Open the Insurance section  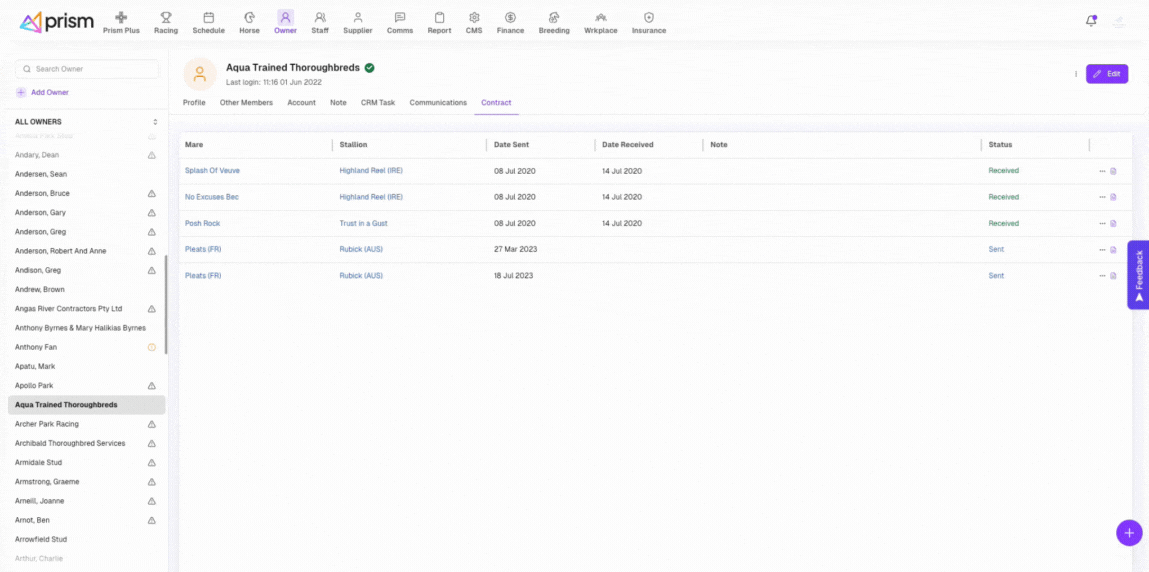649,22
